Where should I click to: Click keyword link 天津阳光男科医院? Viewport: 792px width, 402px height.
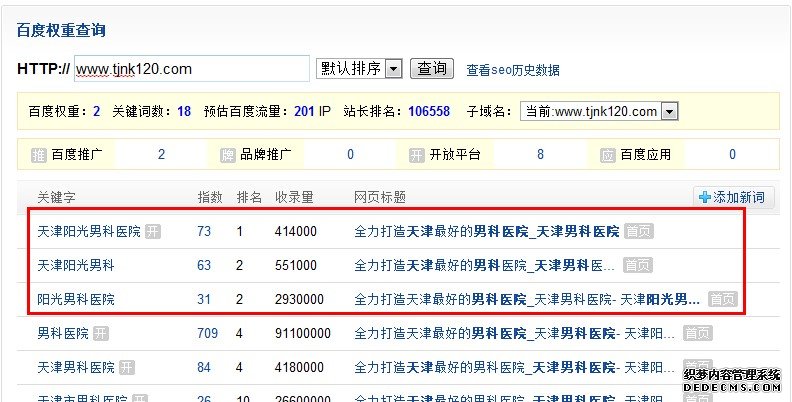[x=89, y=232]
